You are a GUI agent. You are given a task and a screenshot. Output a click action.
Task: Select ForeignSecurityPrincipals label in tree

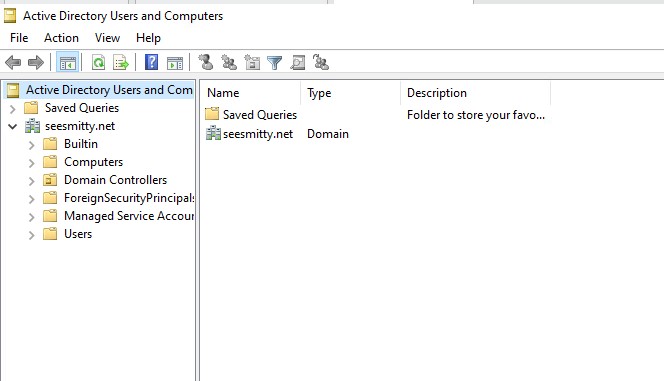tap(129, 198)
